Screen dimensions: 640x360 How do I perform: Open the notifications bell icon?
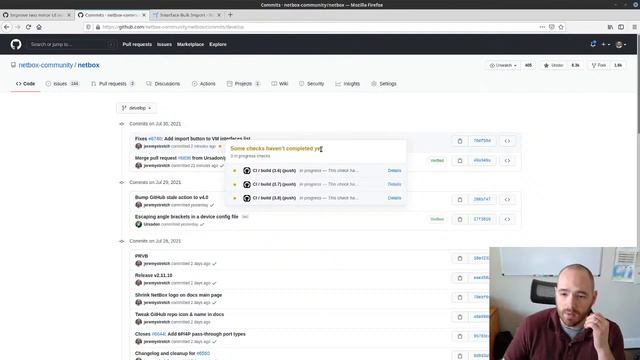[x=593, y=44]
